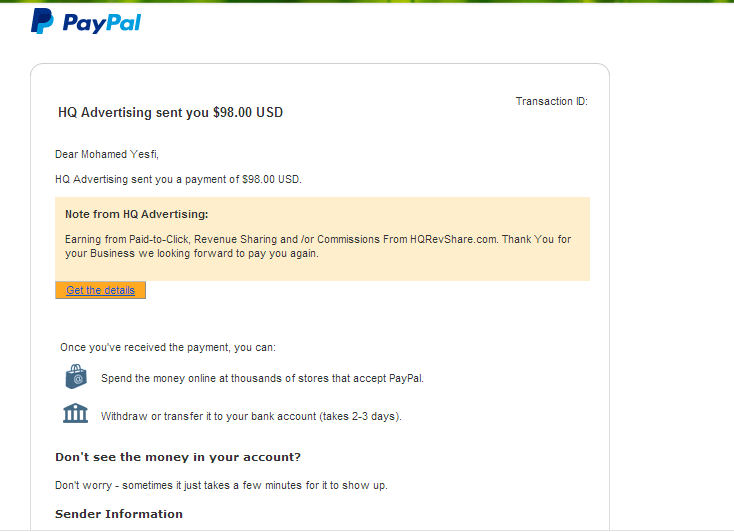Image resolution: width=734 pixels, height=532 pixels.
Task: Click the Sender Information heading
Action: [119, 514]
